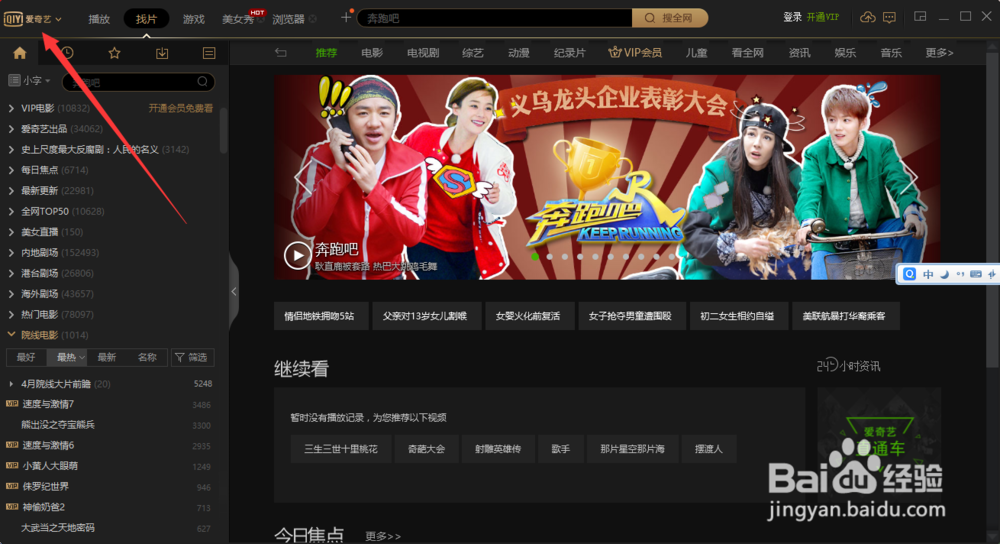This screenshot has width=1000, height=544.
Task: Open the favorites star tab
Action: click(x=114, y=53)
